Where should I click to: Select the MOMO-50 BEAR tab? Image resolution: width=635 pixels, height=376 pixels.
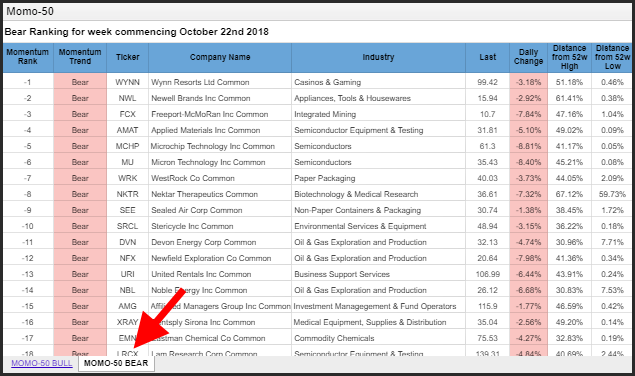116,363
